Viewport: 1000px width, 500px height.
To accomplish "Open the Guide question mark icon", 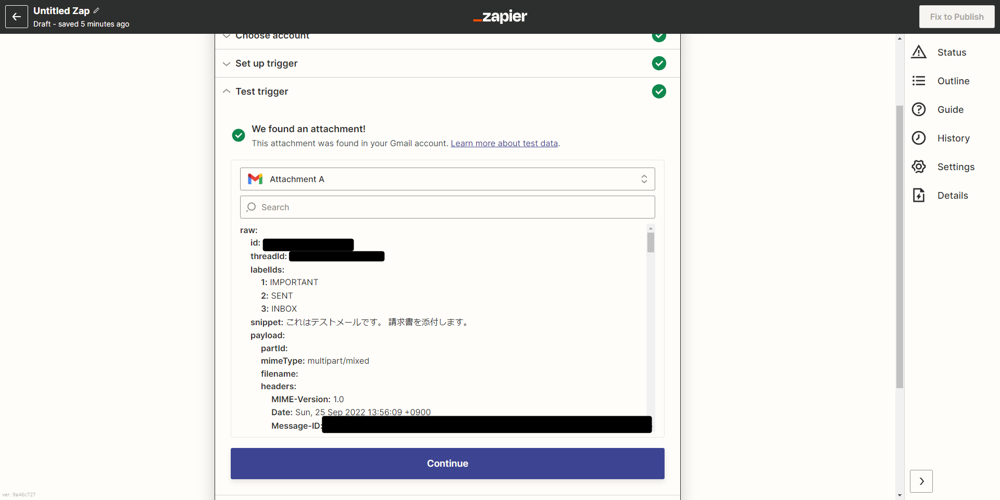I will (x=918, y=110).
